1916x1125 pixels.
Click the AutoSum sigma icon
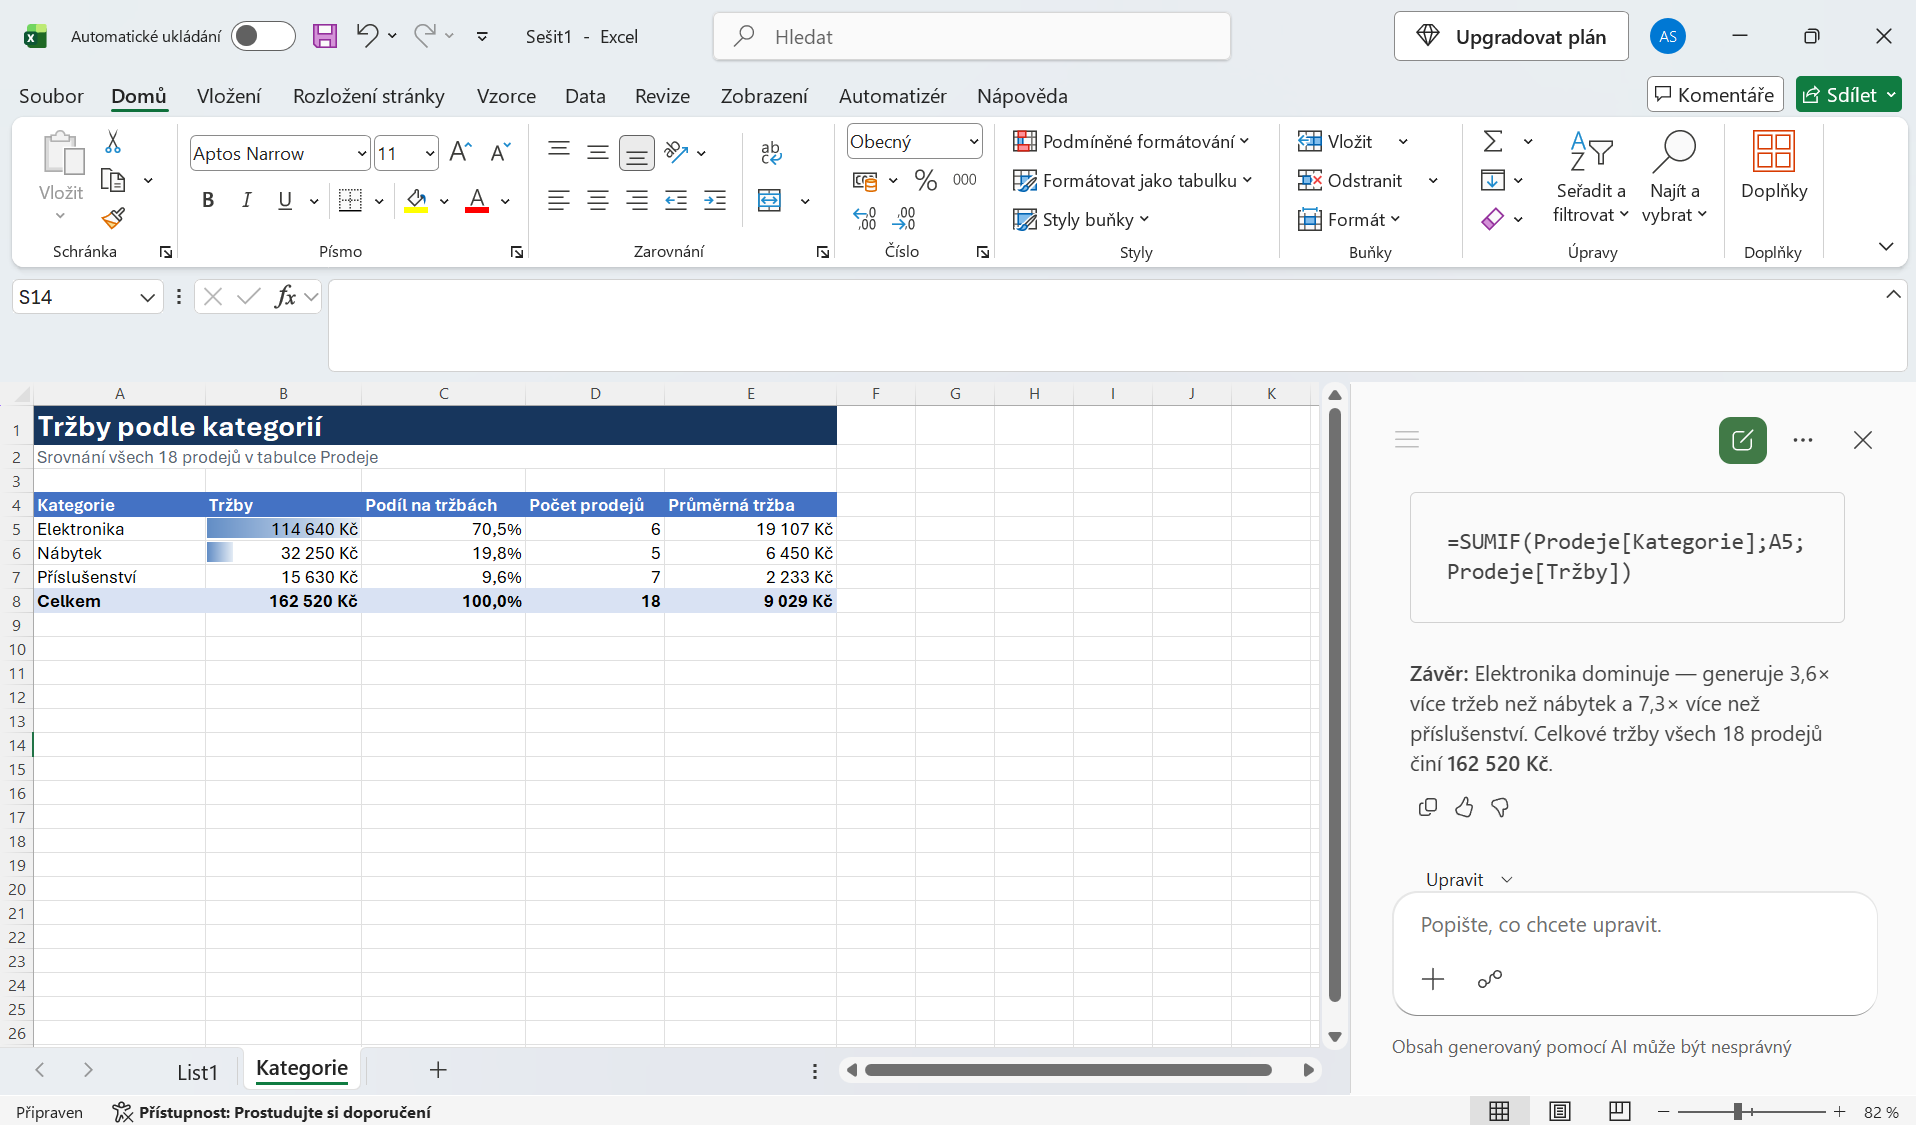[x=1493, y=141]
